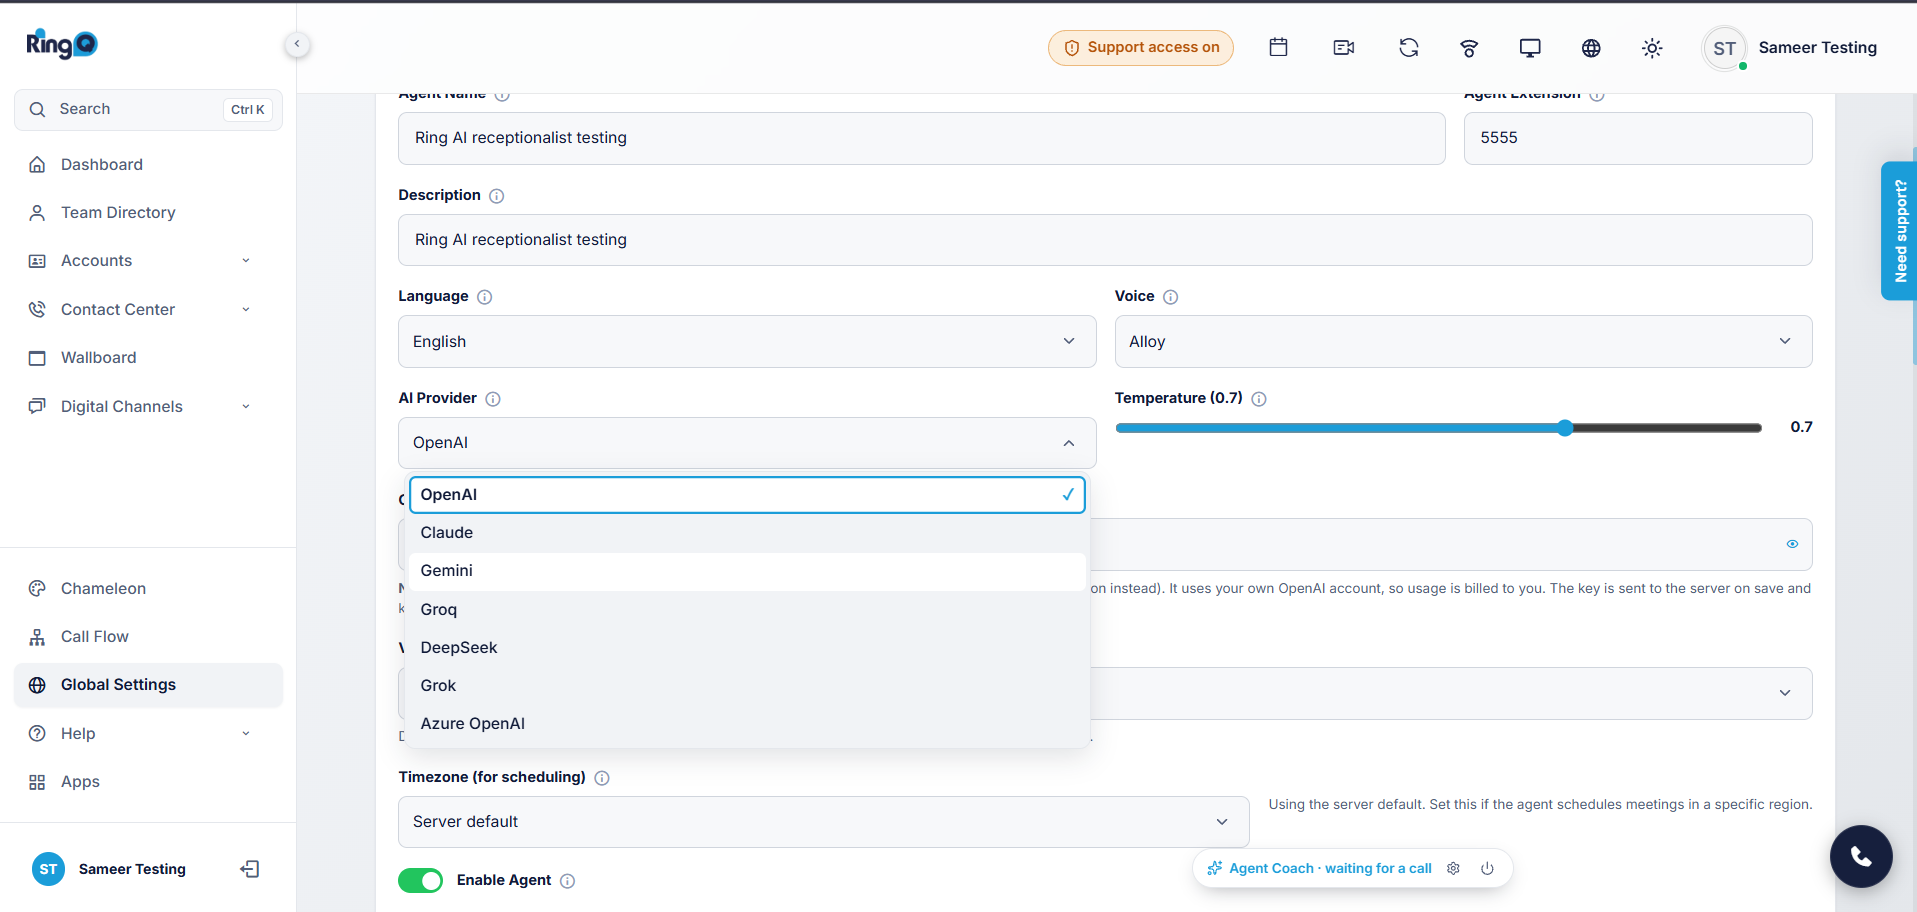
Task: Select Claude from provider list
Action: coord(747,533)
